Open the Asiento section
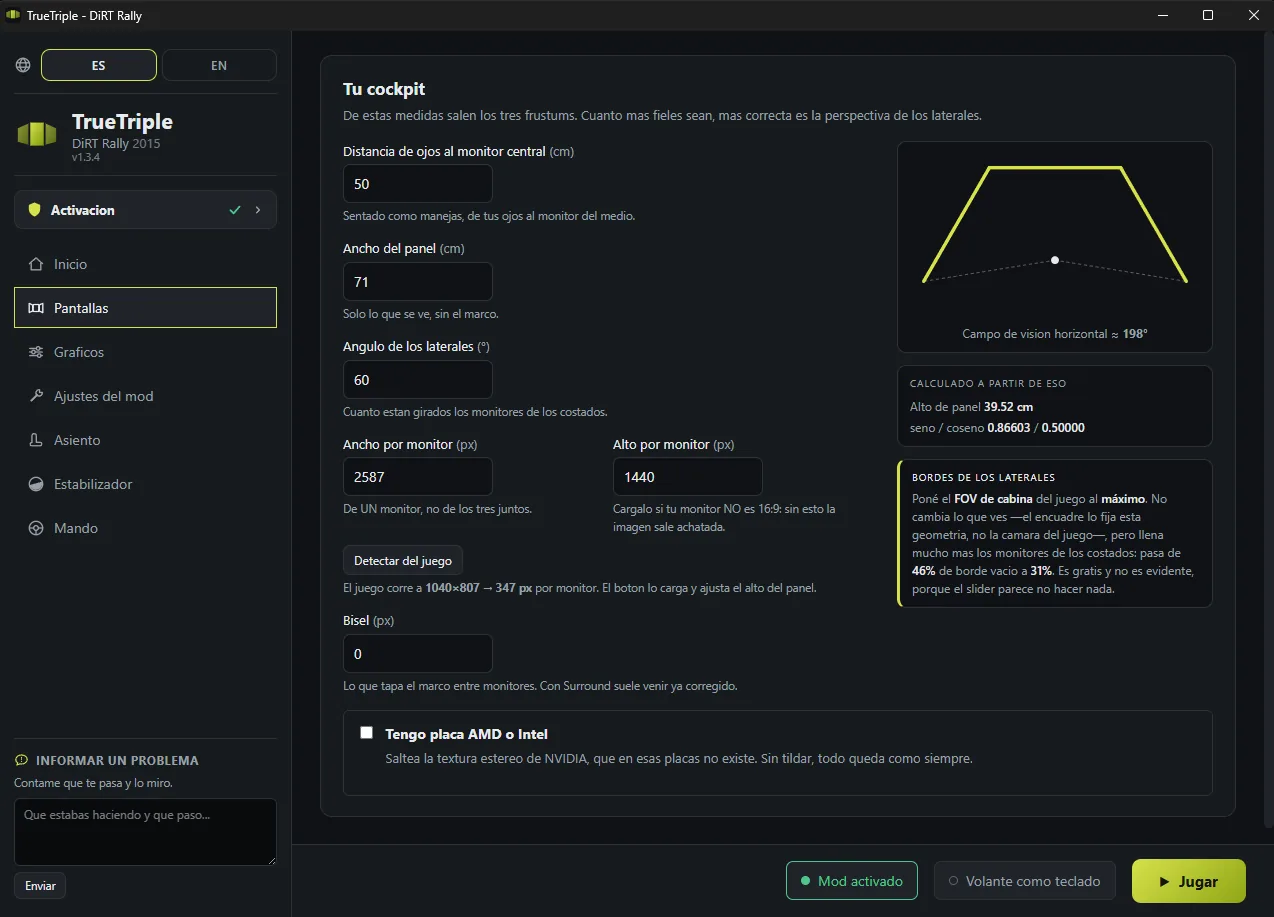 145,440
